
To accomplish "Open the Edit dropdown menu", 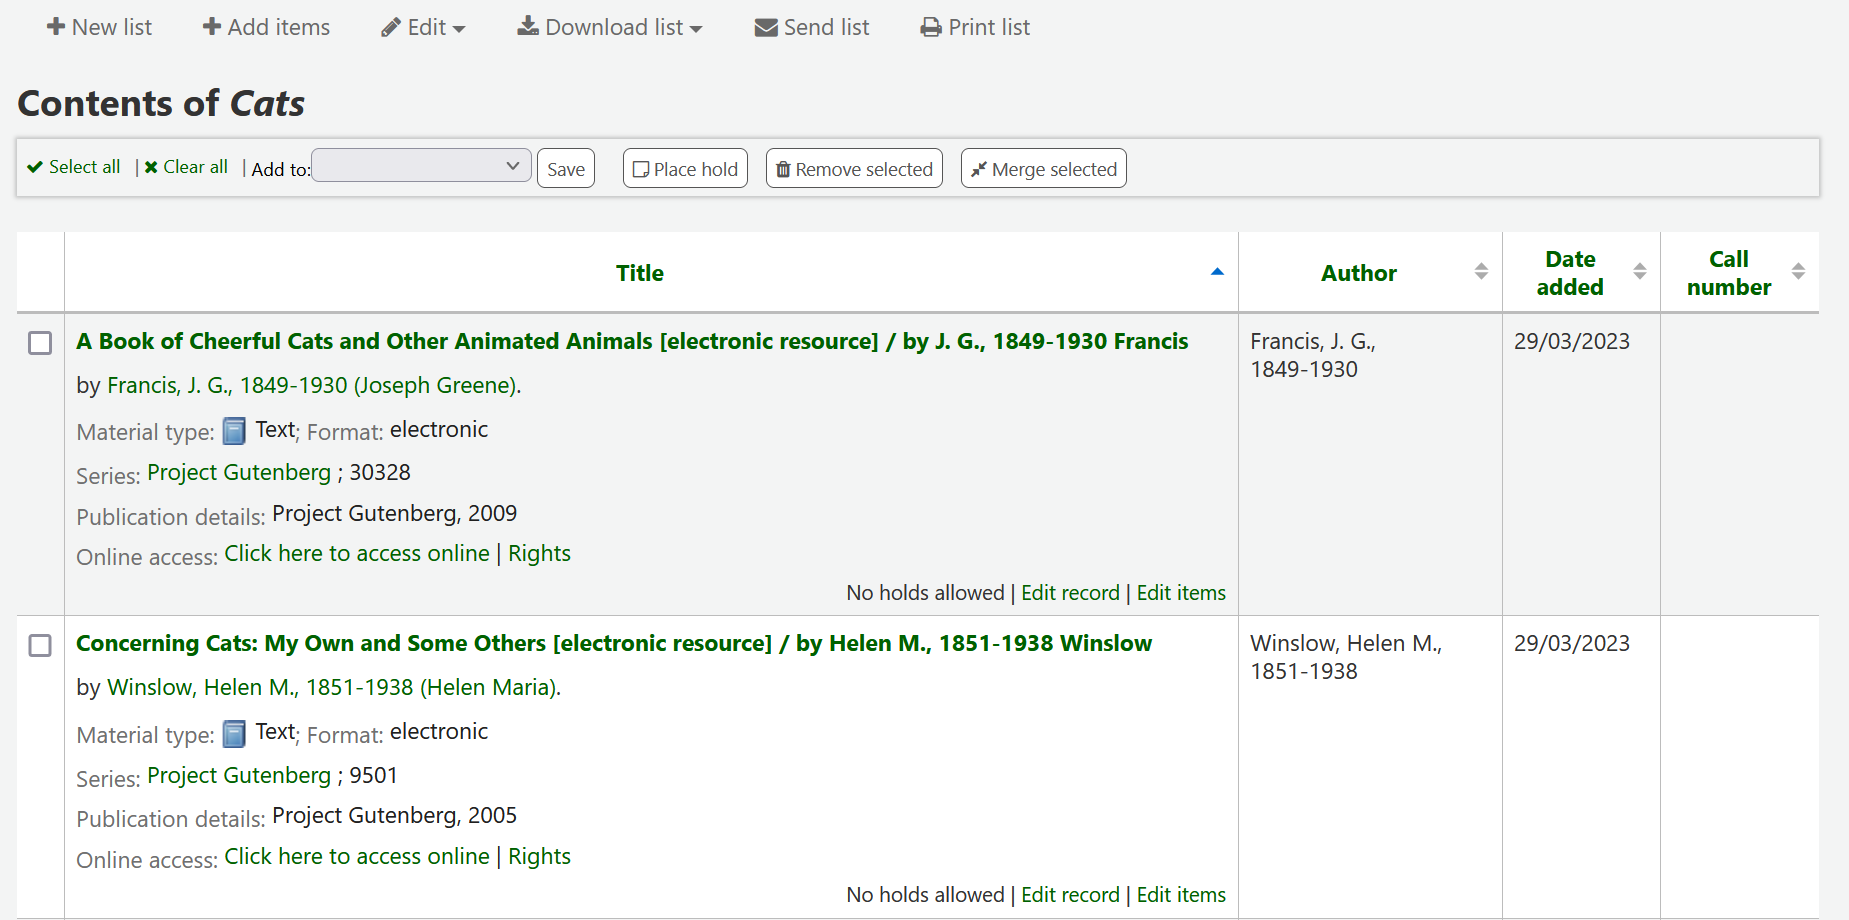I will point(424,27).
